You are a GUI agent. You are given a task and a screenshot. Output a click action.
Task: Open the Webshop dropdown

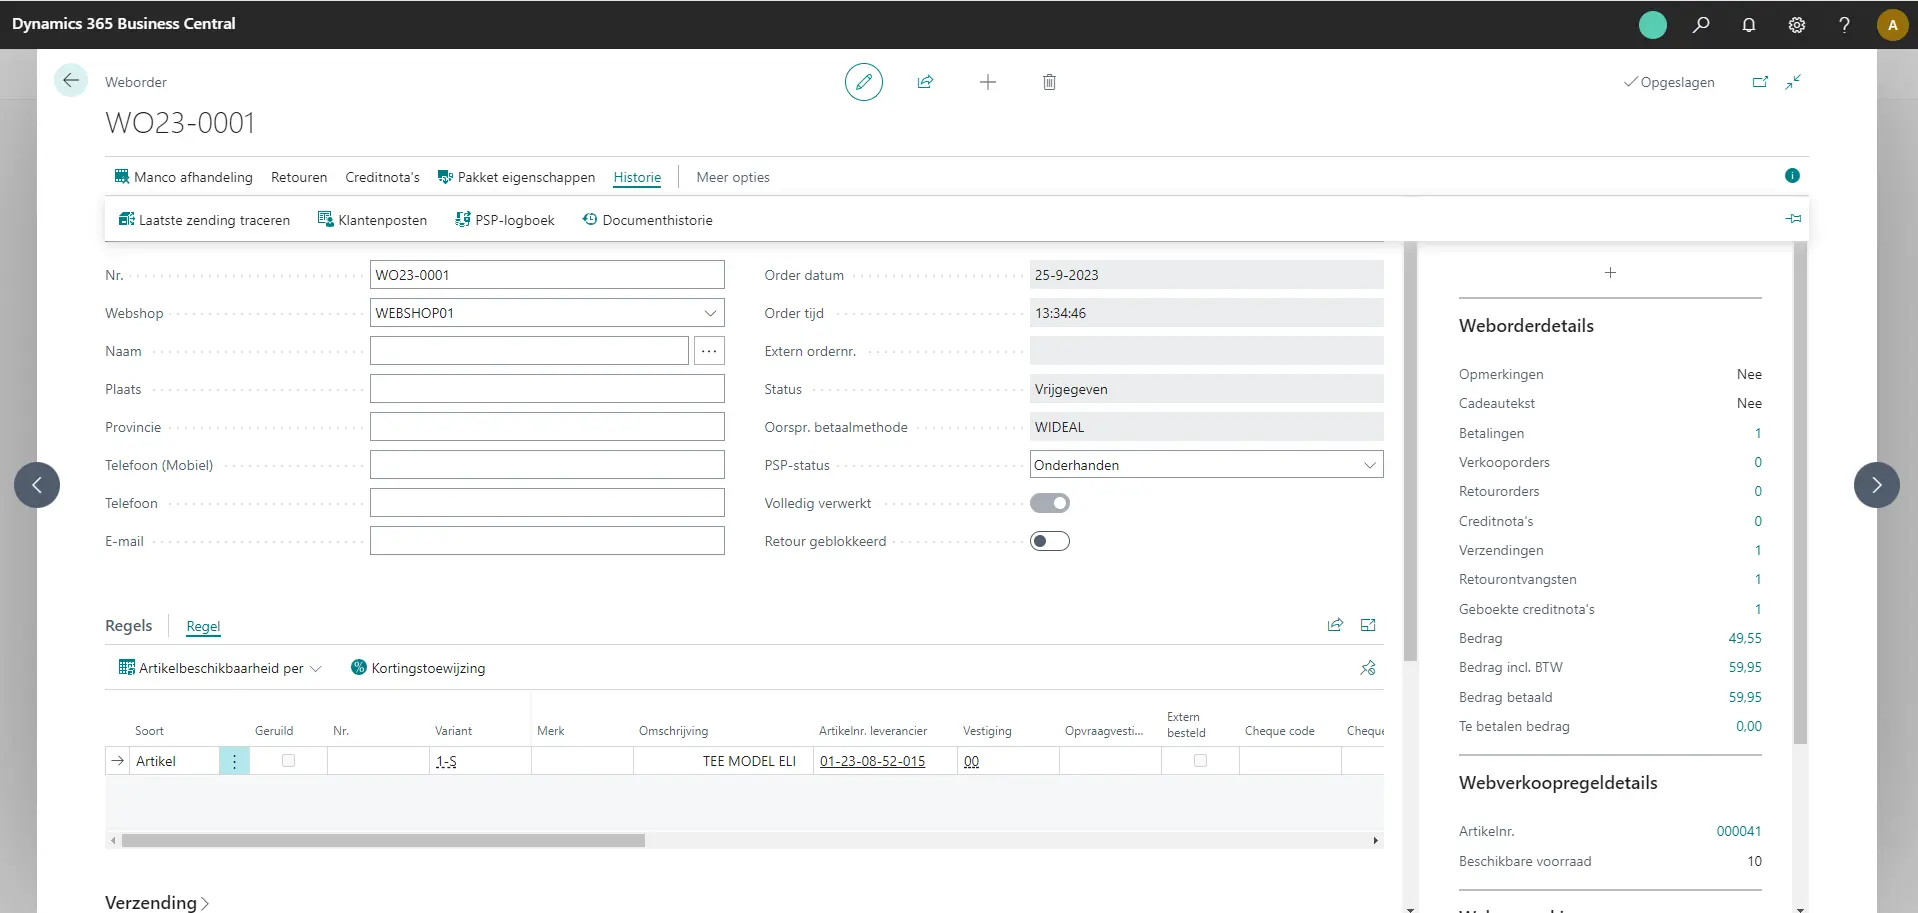[x=709, y=313]
